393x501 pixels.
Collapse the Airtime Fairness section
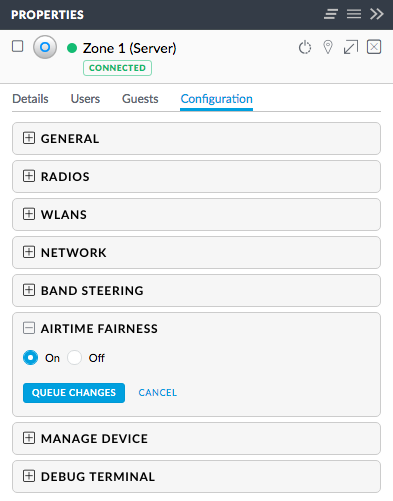click(x=29, y=328)
